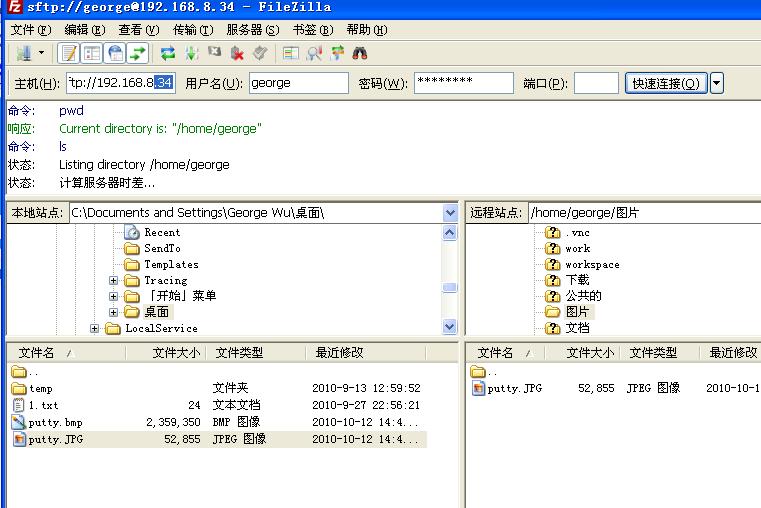Refresh the file and folder lists
Screen dimensions: 761x508
pyautogui.click(x=168, y=53)
